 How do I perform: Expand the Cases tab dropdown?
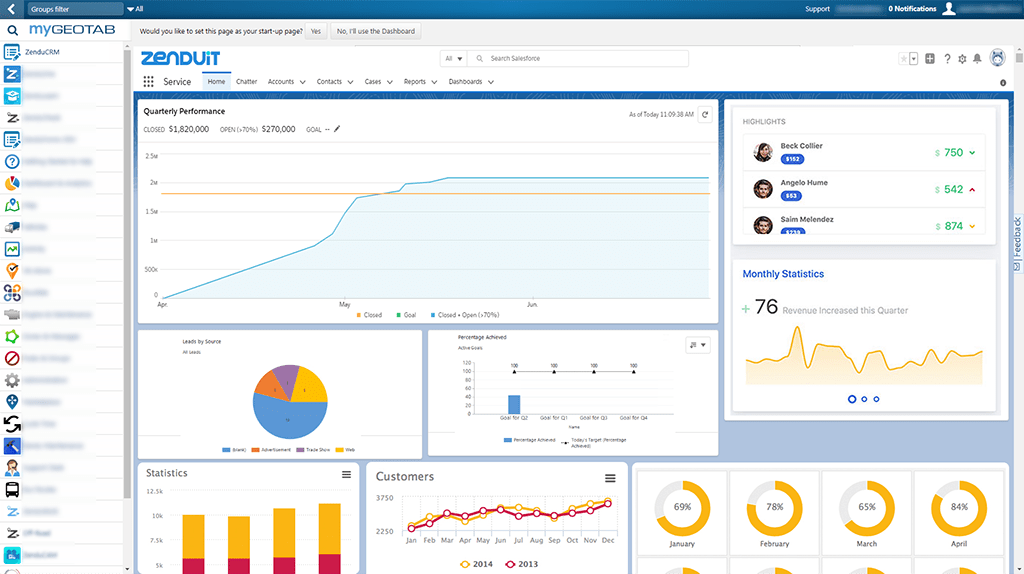tap(390, 82)
